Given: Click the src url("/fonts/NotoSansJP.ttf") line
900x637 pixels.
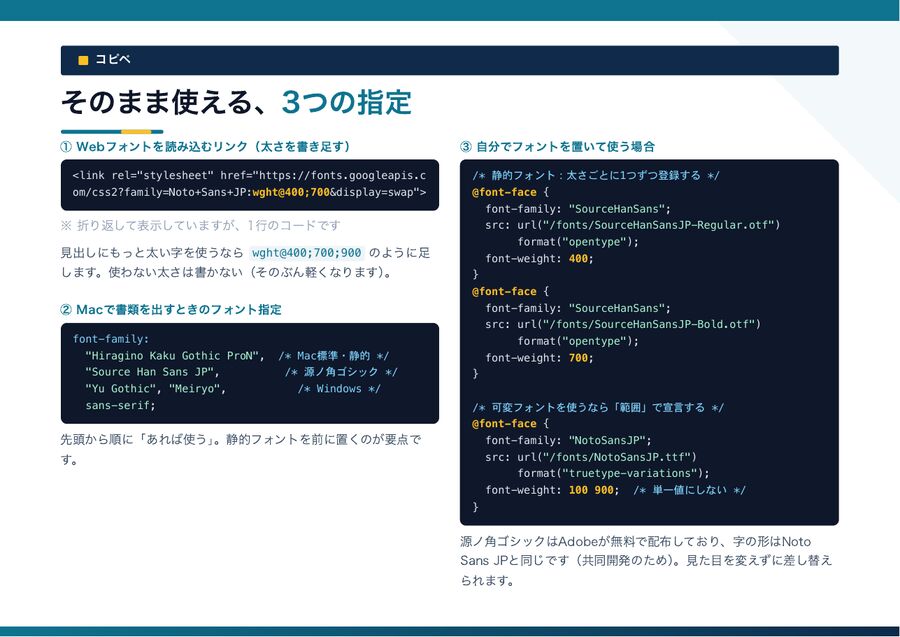Looking at the screenshot, I should [x=591, y=457].
